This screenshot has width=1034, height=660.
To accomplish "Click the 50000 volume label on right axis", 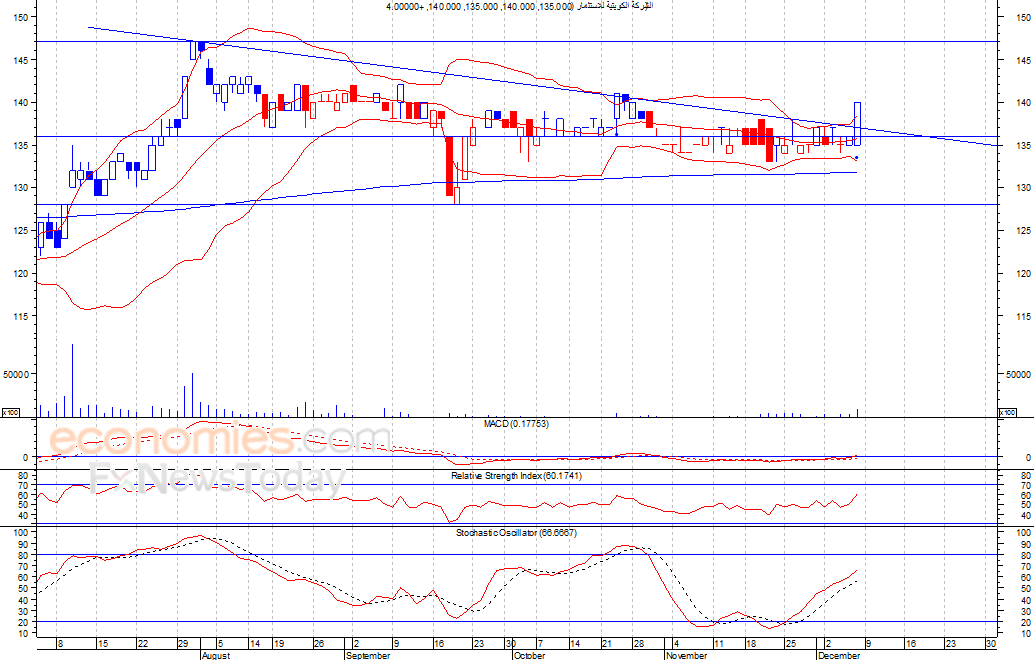I will pyautogui.click(x=1017, y=374).
